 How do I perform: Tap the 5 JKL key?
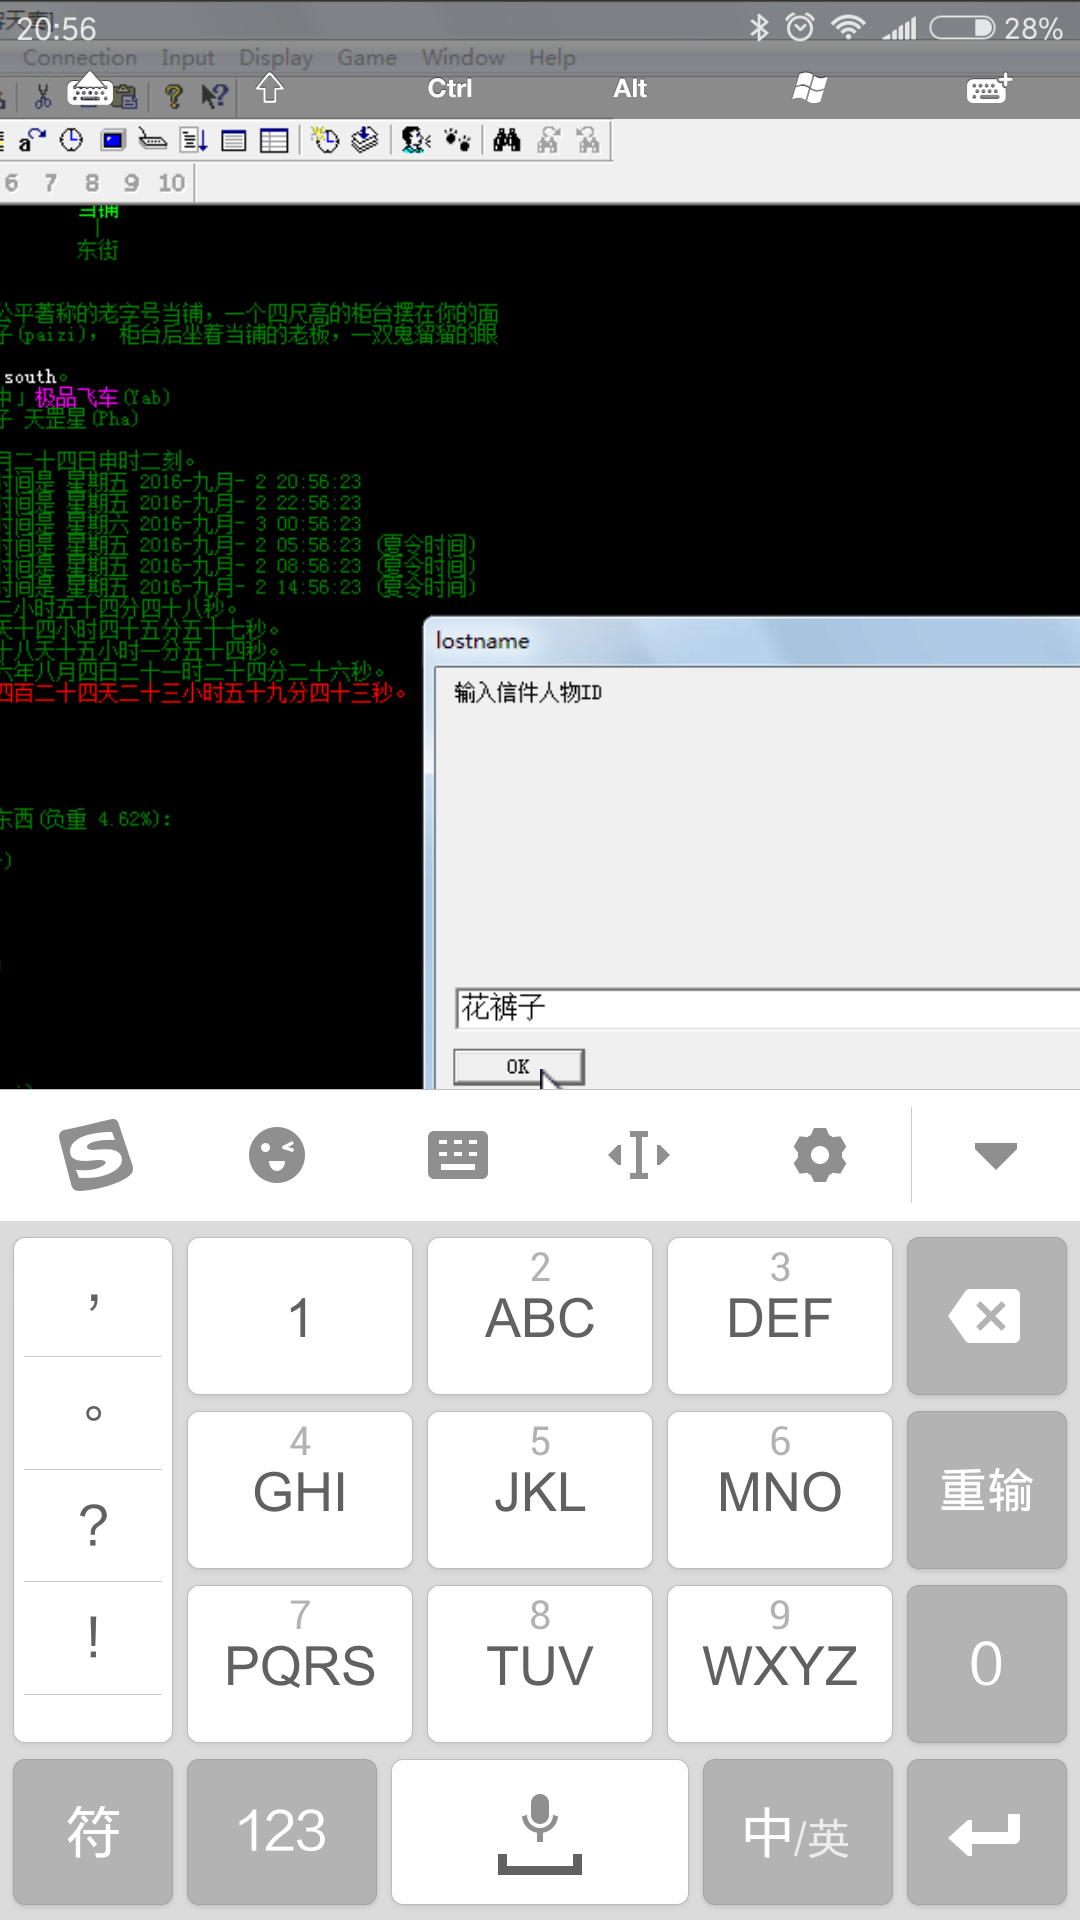coord(540,1490)
